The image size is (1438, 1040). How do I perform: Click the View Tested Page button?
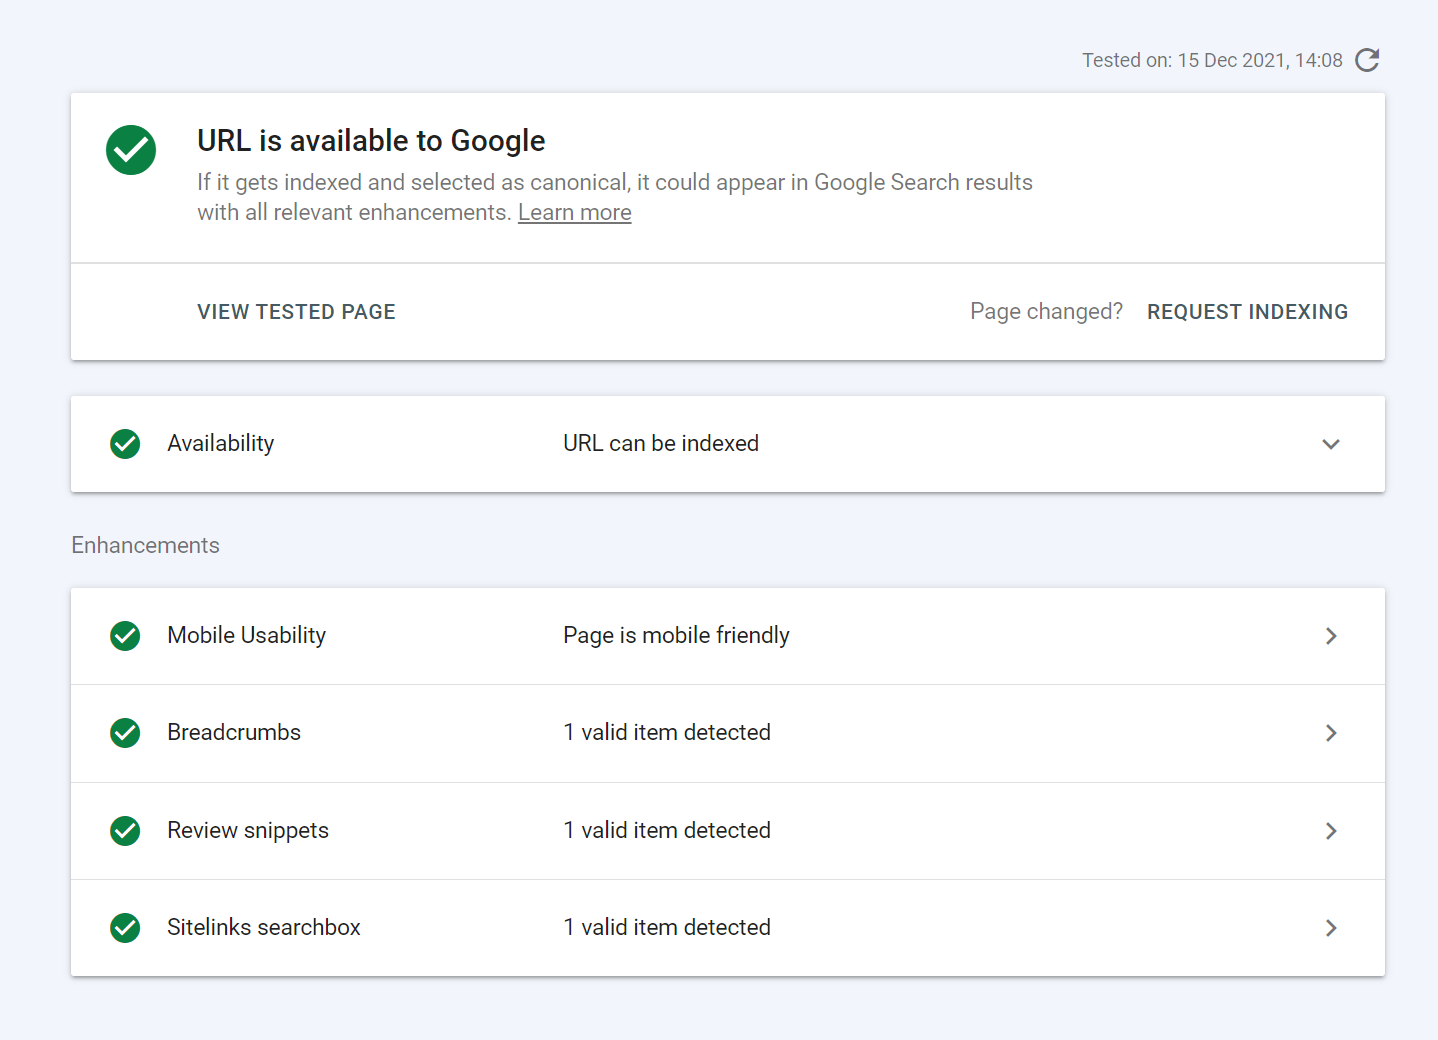click(x=296, y=312)
